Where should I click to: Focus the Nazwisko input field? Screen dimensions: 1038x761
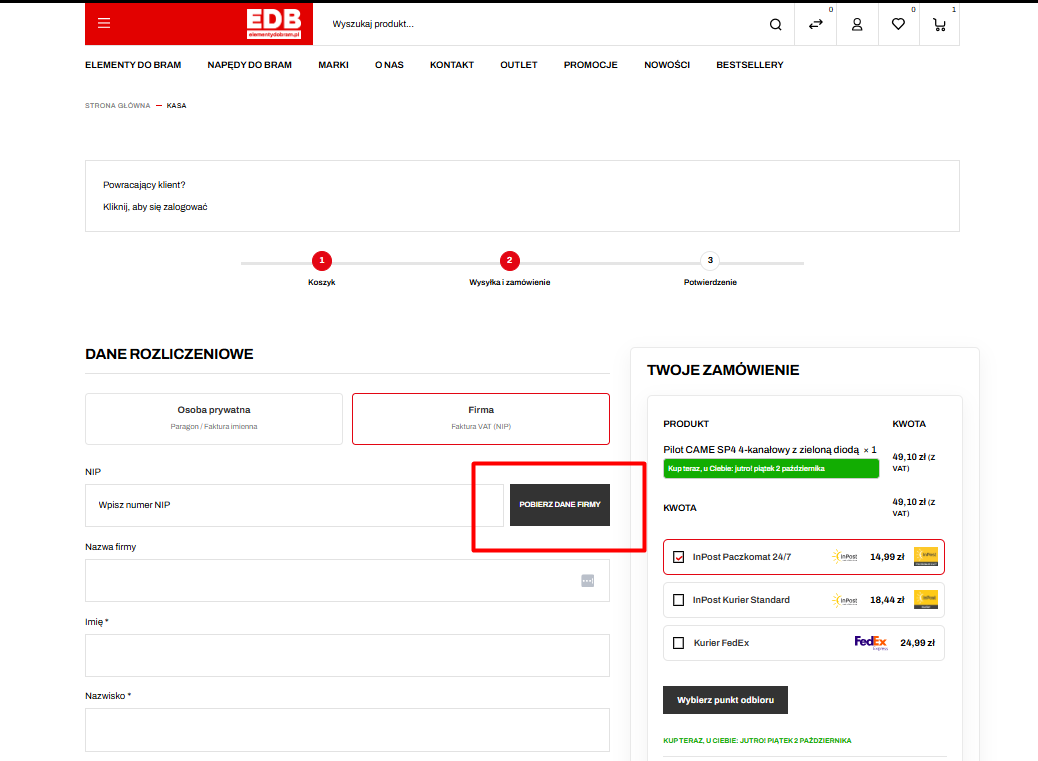[x=347, y=730]
